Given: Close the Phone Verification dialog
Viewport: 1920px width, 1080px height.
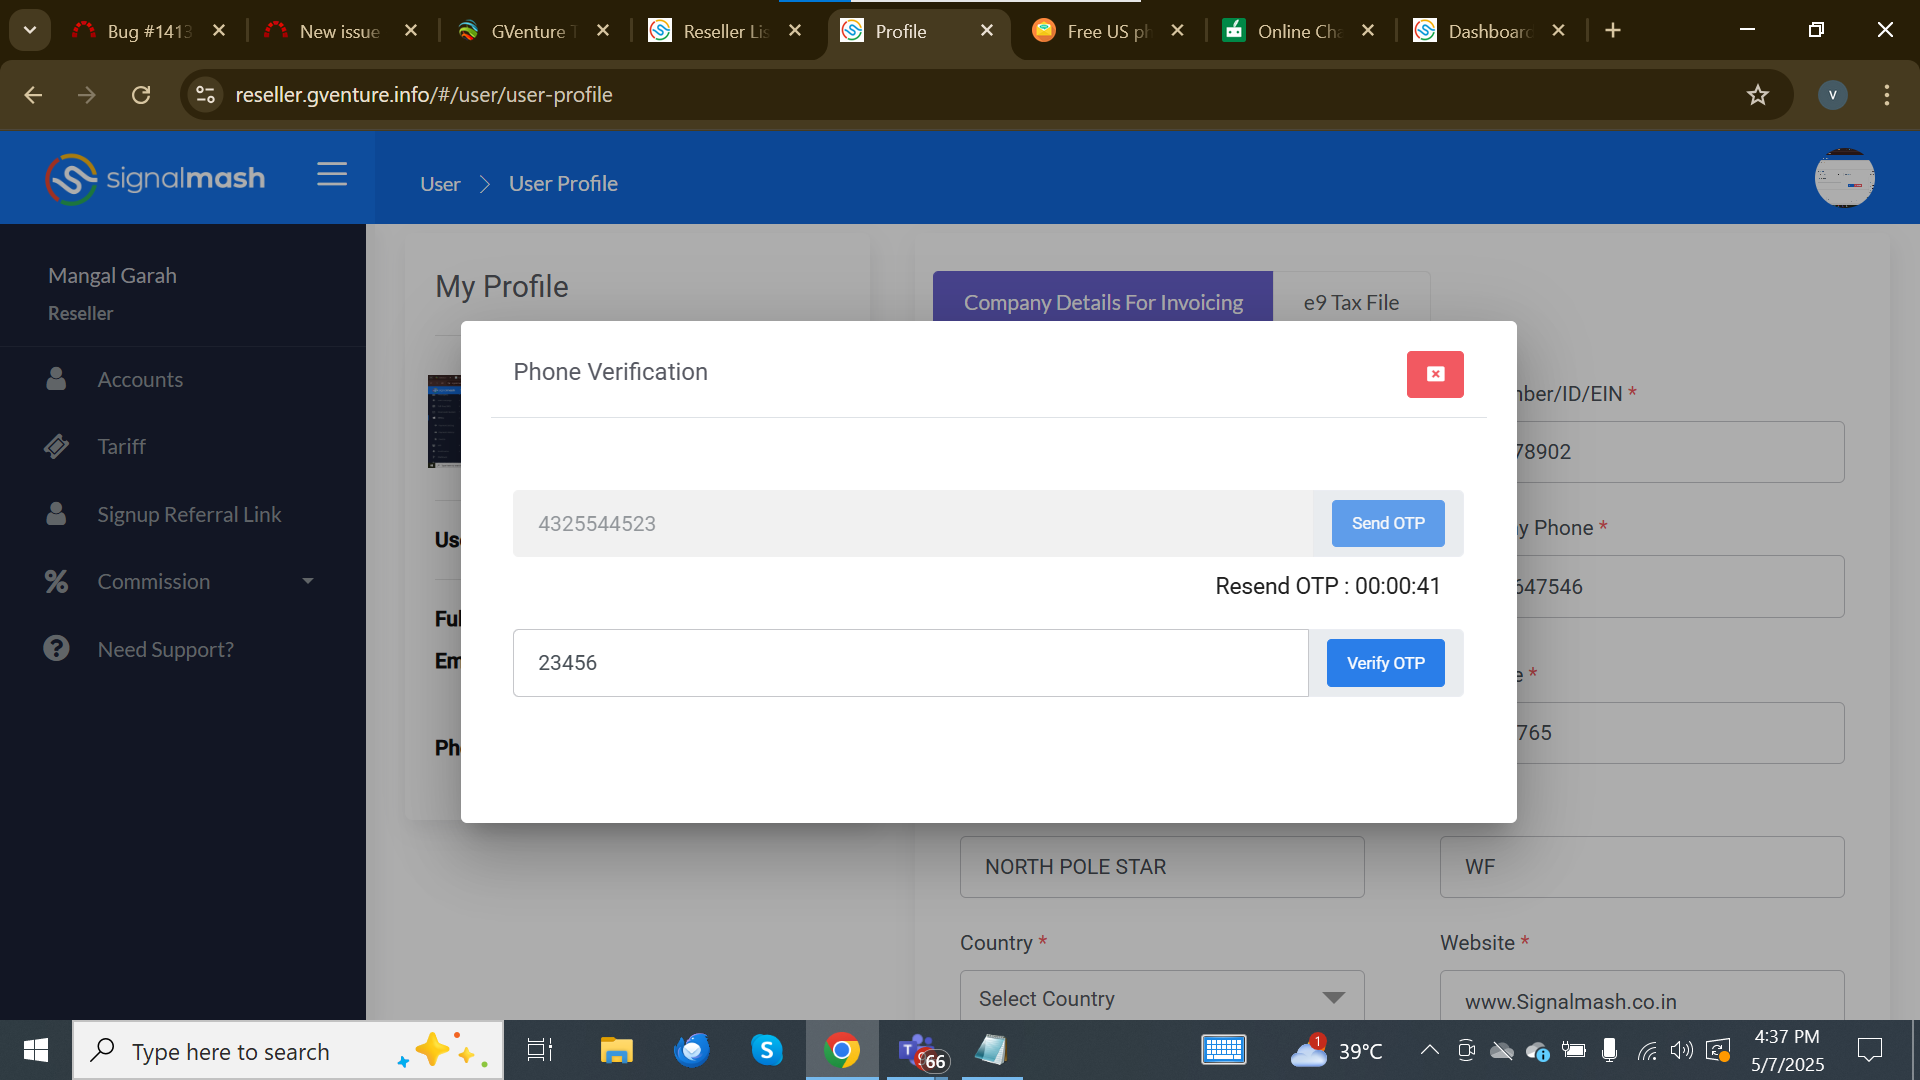Looking at the screenshot, I should pos(1435,374).
